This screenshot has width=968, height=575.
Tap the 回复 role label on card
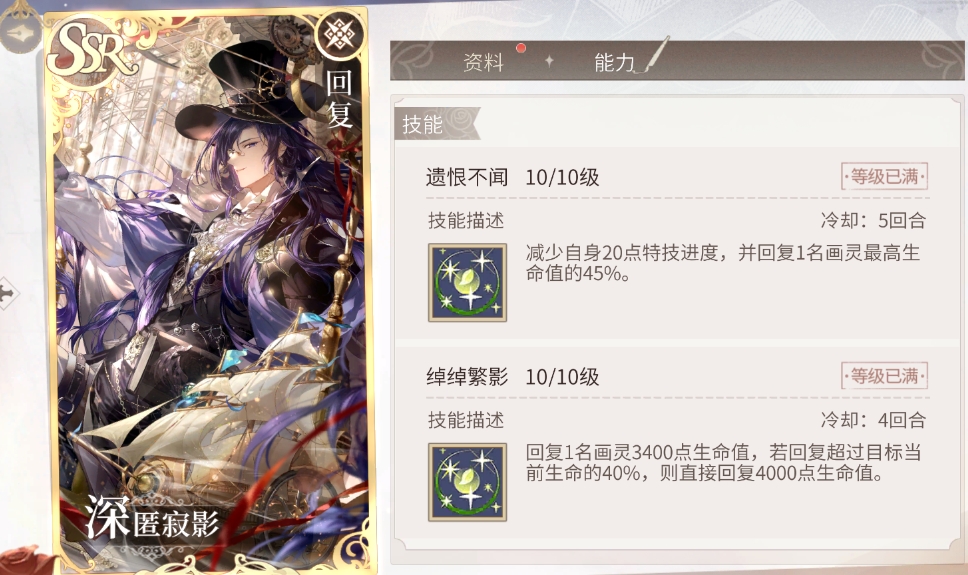339,99
